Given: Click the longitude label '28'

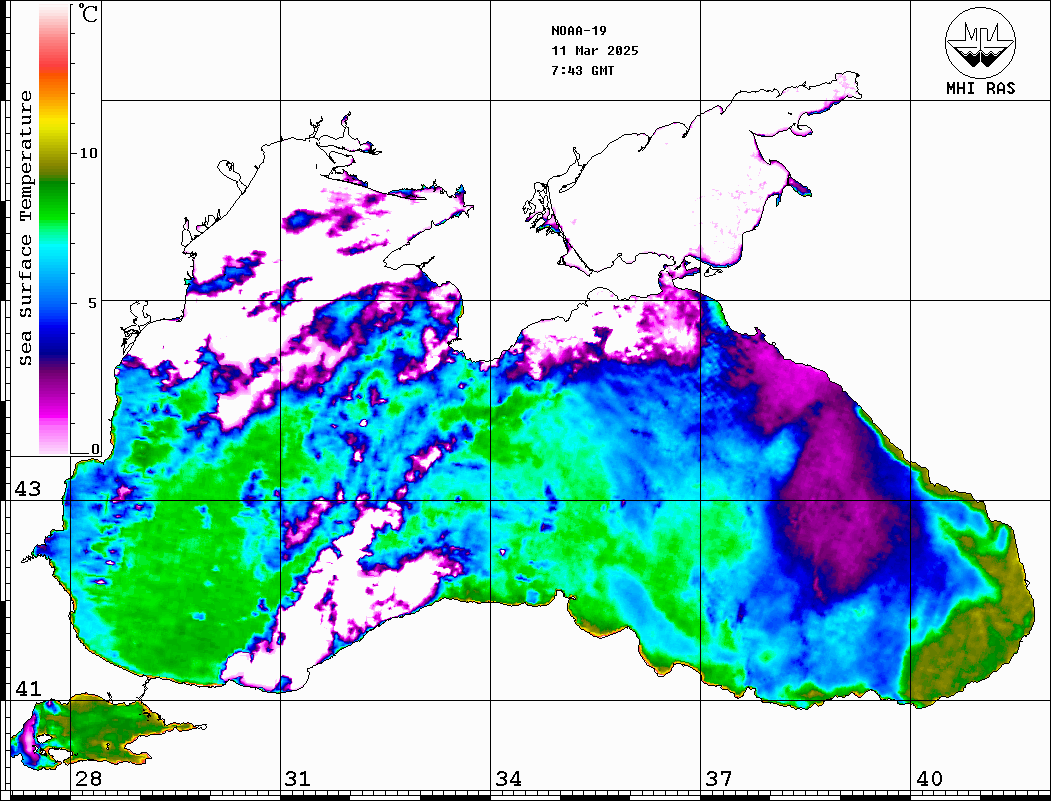Looking at the screenshot, I should [x=88, y=778].
